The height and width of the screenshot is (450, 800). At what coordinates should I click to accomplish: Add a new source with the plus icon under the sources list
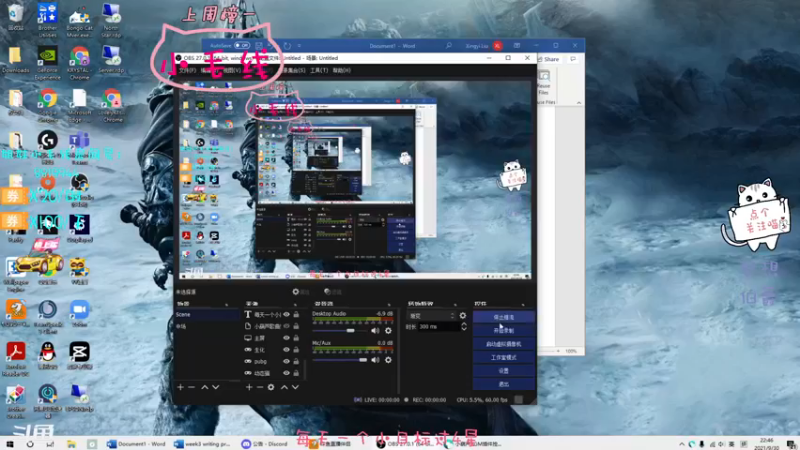click(x=249, y=387)
